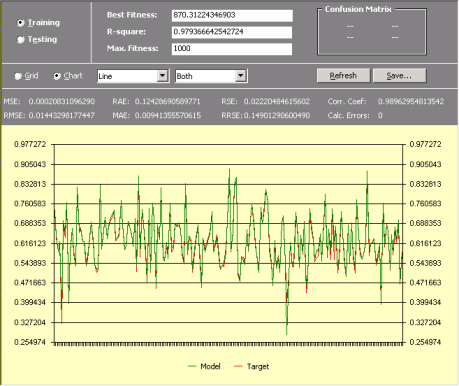Image resolution: width=459 pixels, height=386 pixels.
Task: Click the Refresh button
Action: point(343,76)
